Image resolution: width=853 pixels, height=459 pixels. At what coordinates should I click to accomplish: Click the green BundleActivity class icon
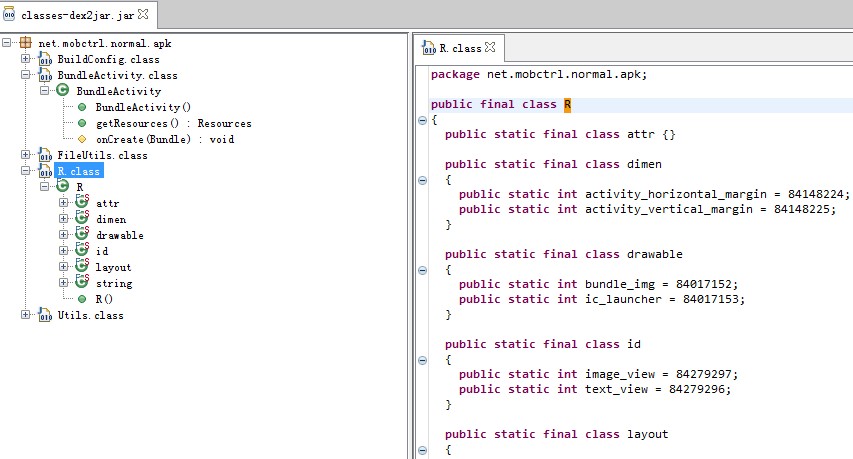pos(63,90)
